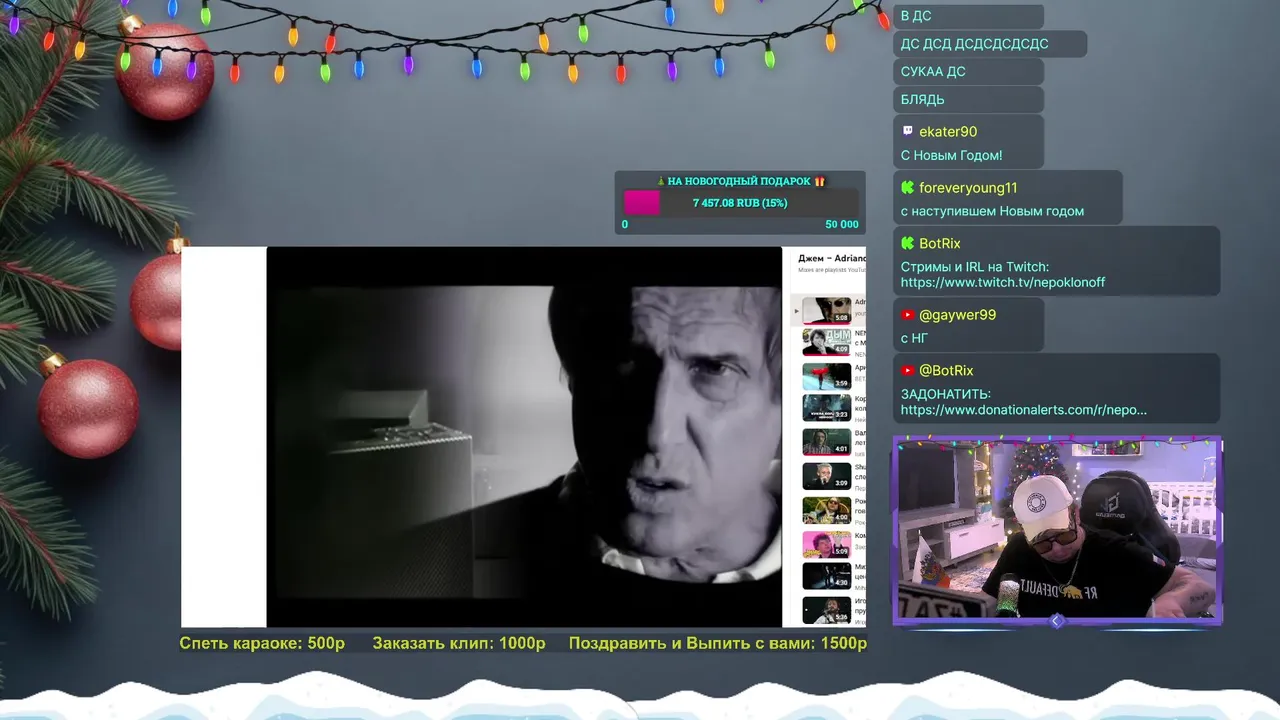Click the top chat message 'В ДС'

(x=916, y=16)
